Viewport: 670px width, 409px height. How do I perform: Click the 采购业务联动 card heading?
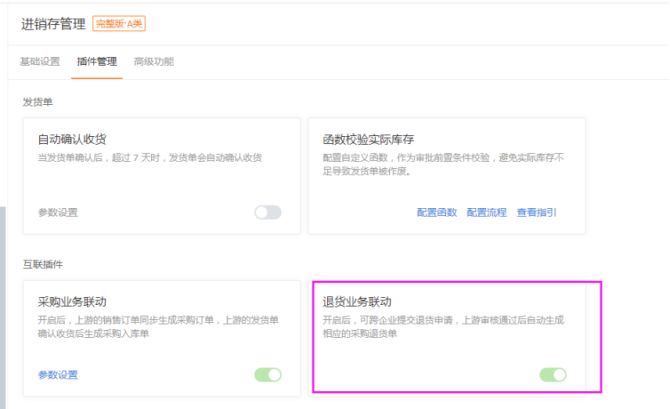click(72, 301)
